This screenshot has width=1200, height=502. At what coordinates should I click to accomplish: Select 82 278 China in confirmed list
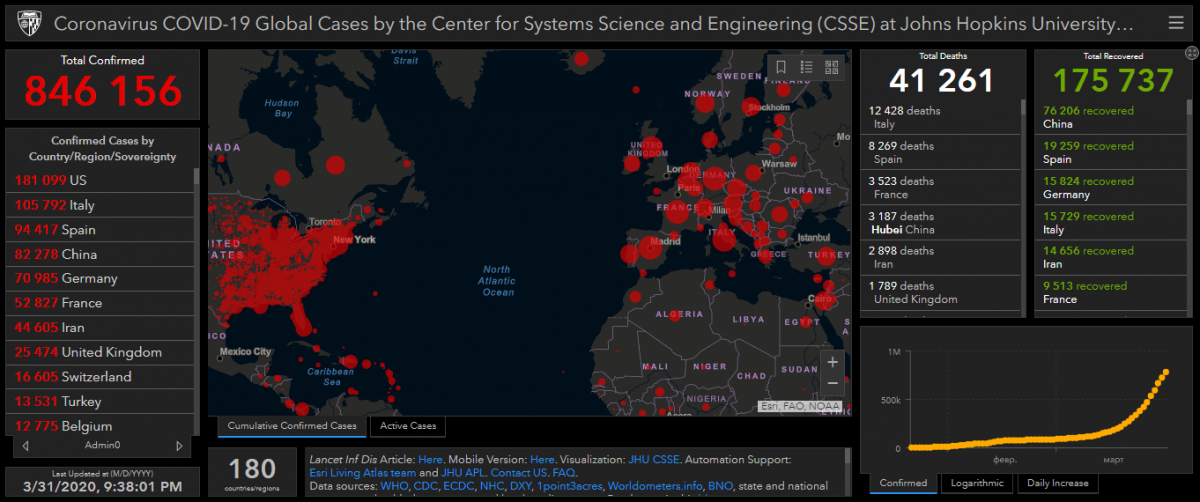pos(101,254)
